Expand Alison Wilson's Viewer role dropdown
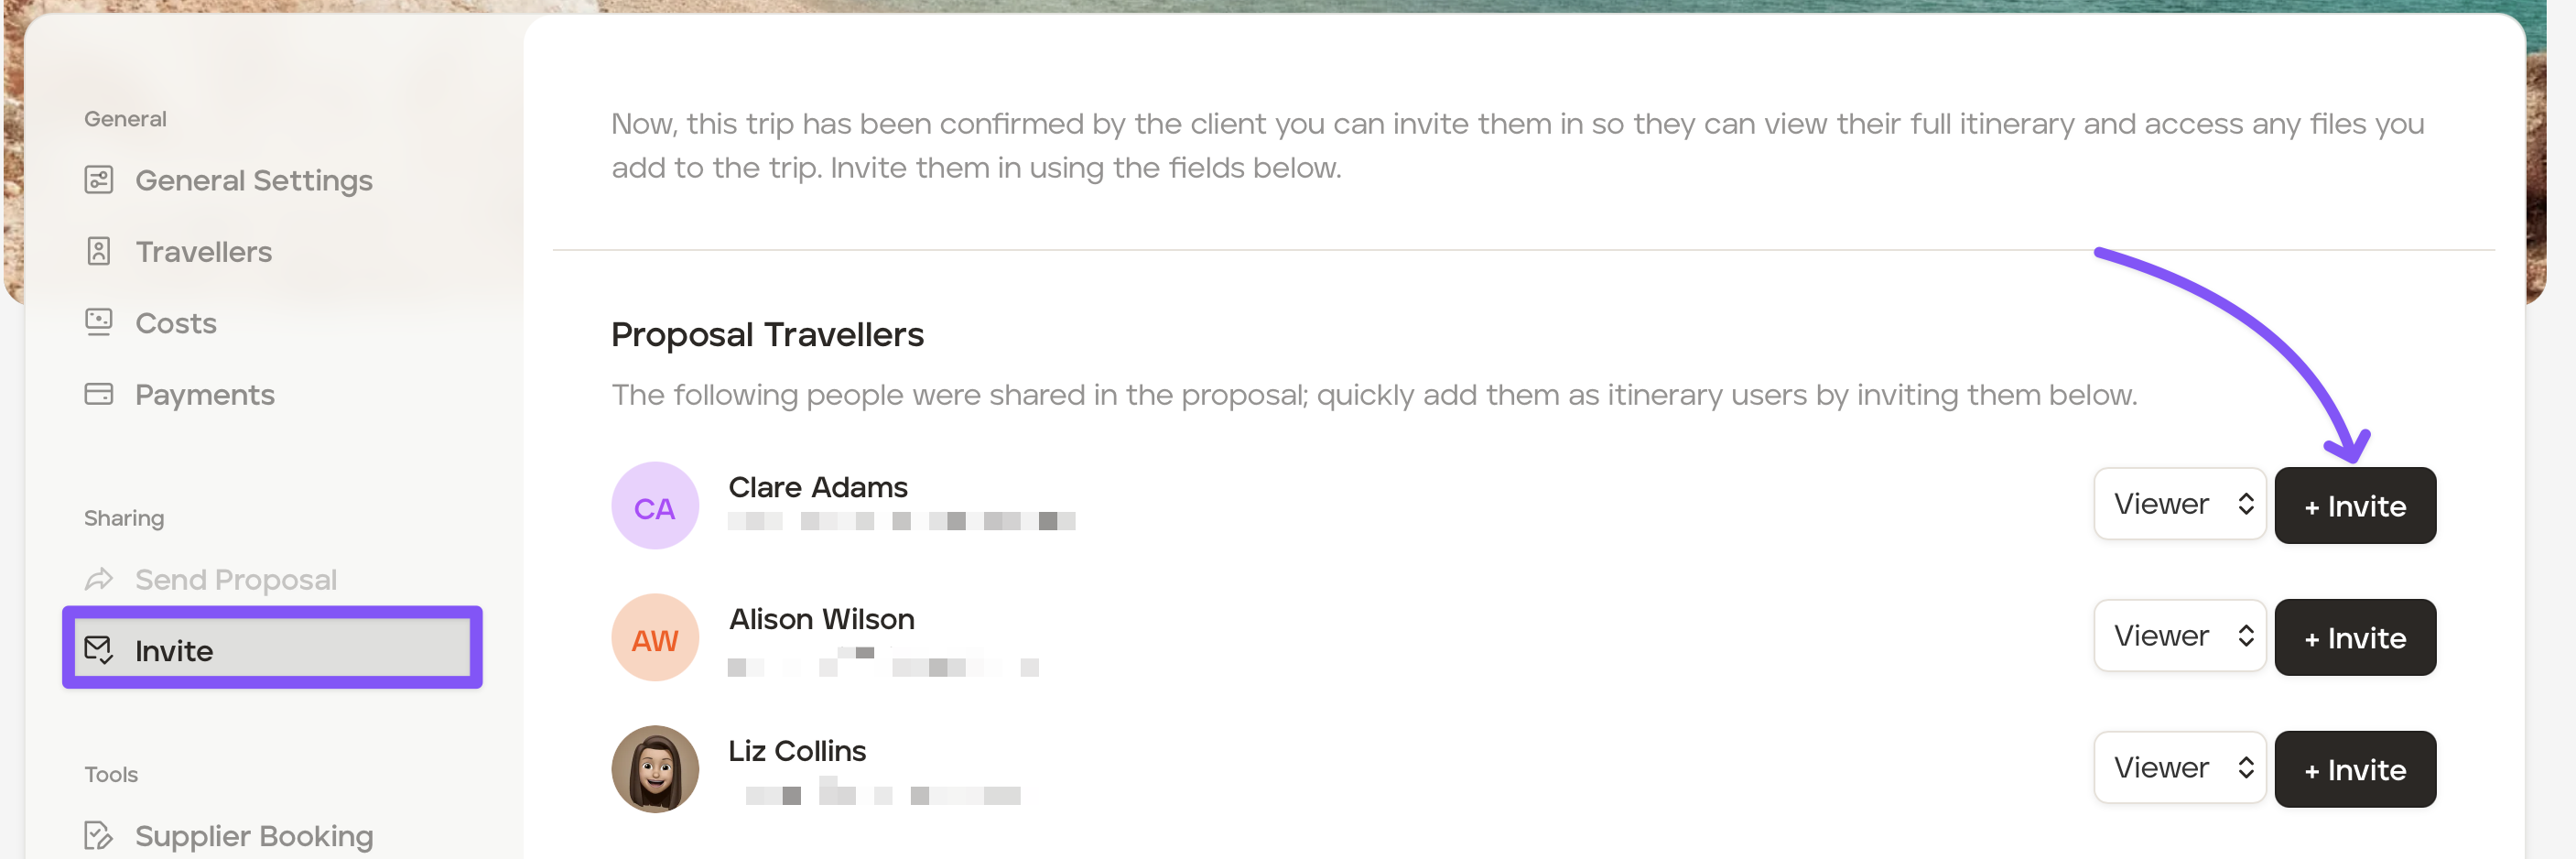This screenshot has height=859, width=2576. [x=2179, y=636]
